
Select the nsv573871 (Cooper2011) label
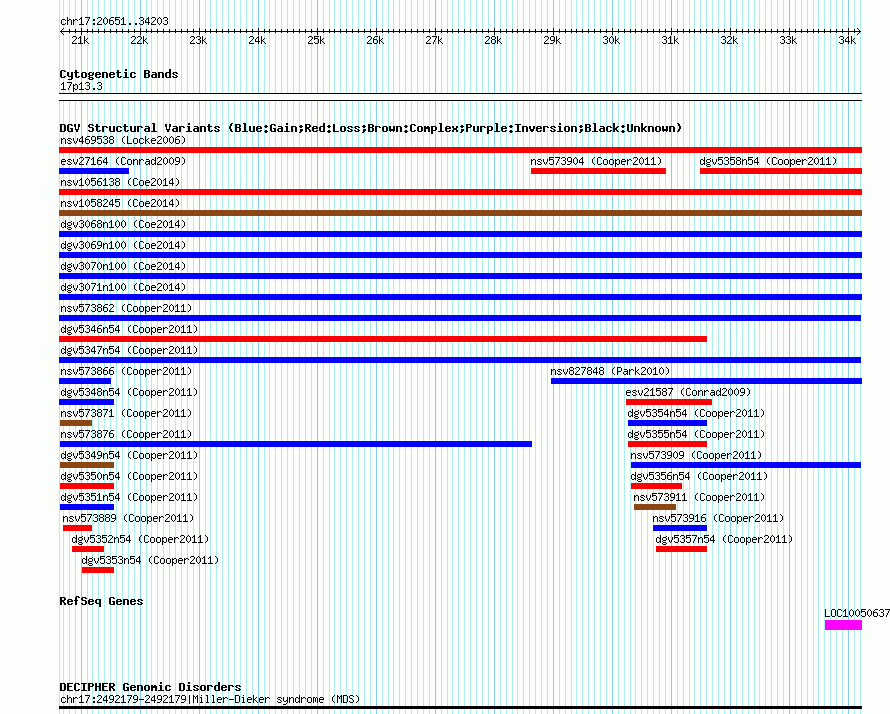[x=126, y=413]
